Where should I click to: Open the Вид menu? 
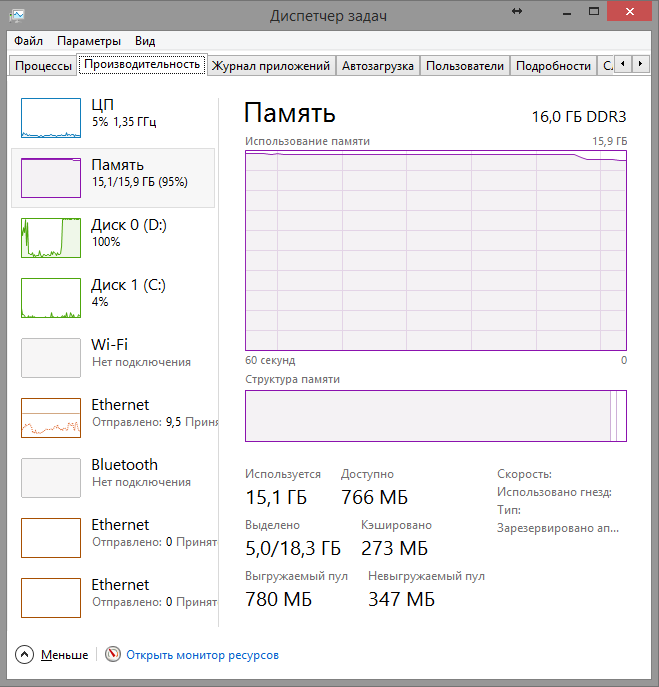145,41
